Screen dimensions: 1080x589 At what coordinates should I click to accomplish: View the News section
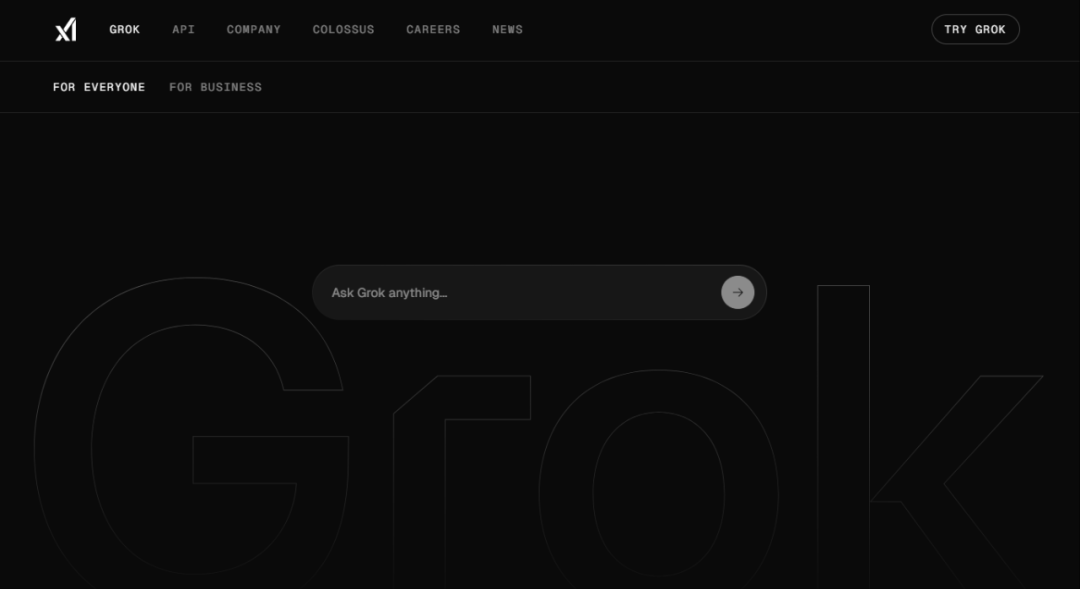coord(508,30)
